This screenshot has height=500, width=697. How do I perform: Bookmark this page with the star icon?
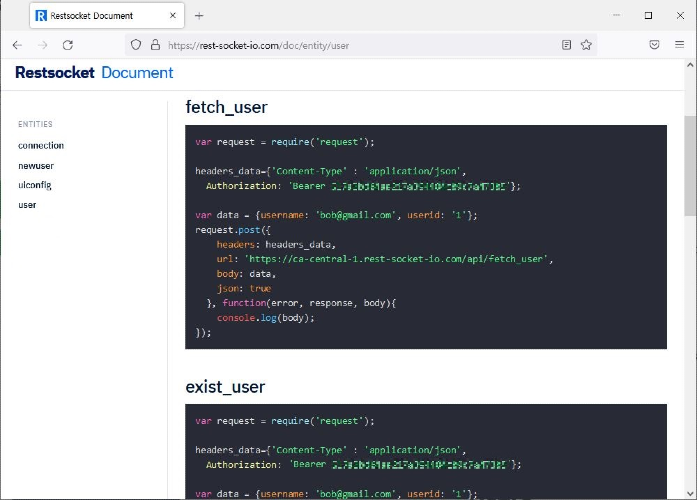(586, 45)
